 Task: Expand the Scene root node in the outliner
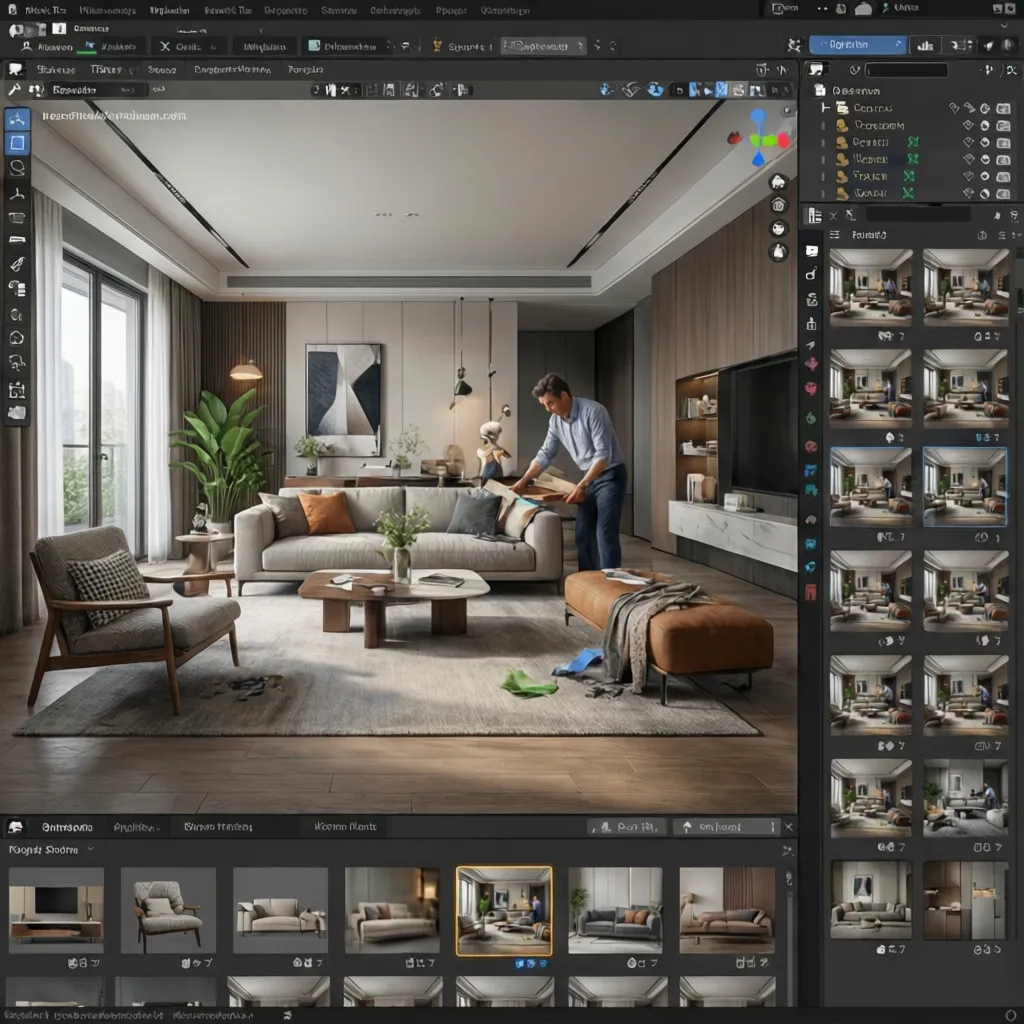(x=823, y=108)
